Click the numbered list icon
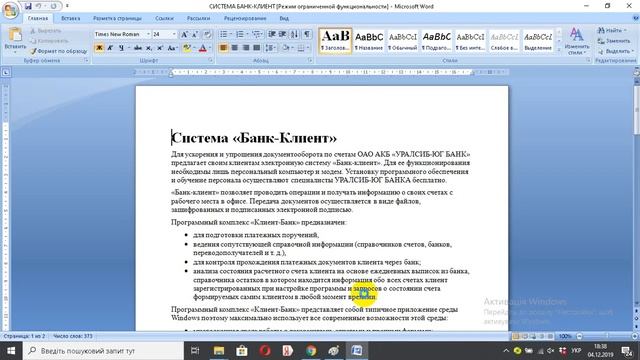Viewport: 640px width, 360px height. (240, 34)
